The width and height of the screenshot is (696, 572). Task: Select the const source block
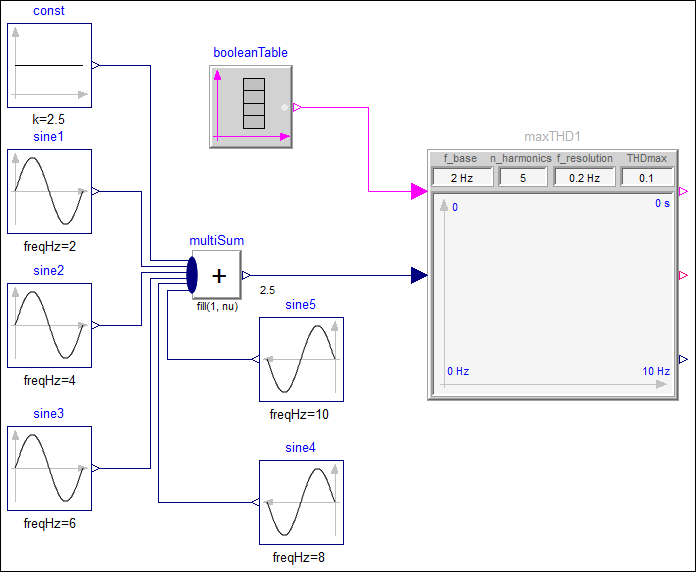49,66
